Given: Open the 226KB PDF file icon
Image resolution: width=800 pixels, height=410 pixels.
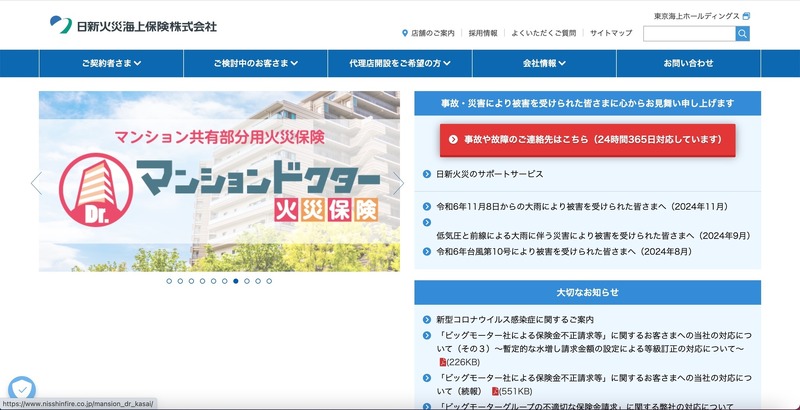Looking at the screenshot, I should [x=443, y=361].
